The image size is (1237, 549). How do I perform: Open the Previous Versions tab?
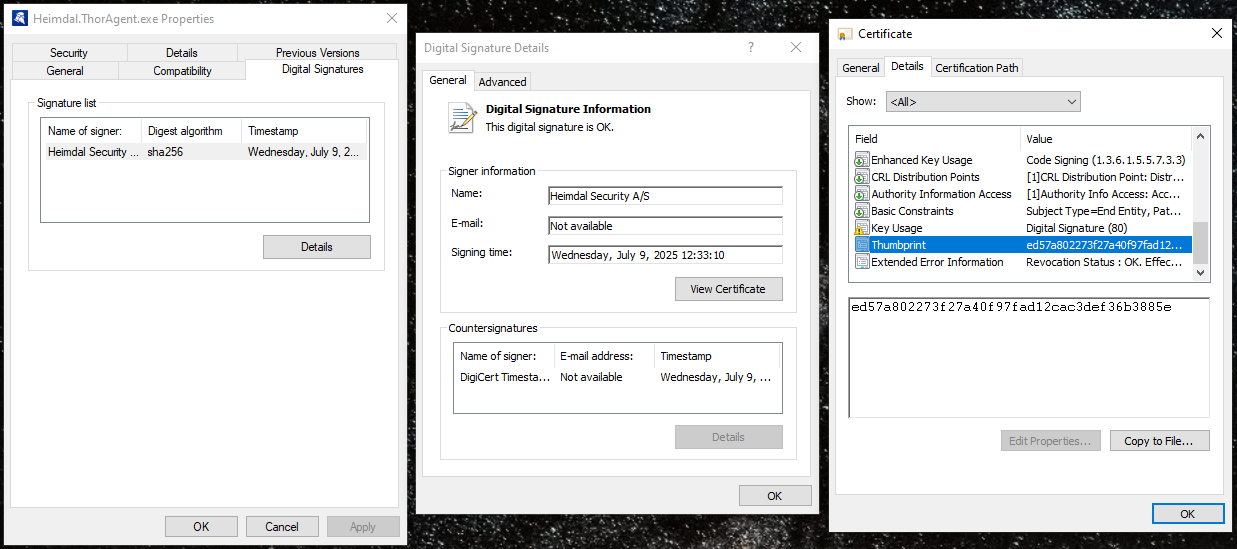[317, 53]
